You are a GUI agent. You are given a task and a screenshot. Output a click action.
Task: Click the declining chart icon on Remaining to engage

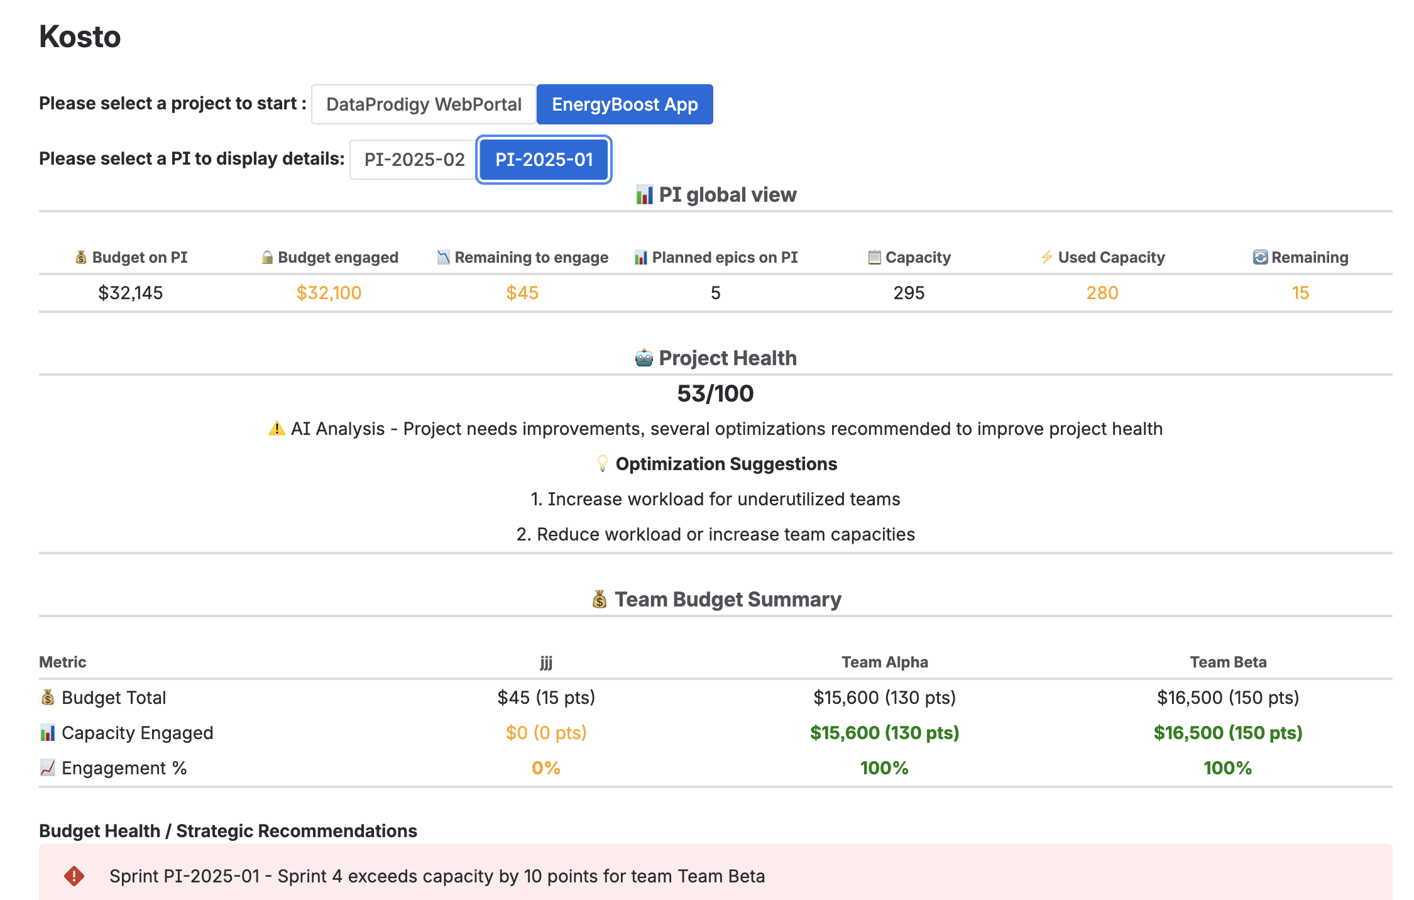tap(442, 257)
